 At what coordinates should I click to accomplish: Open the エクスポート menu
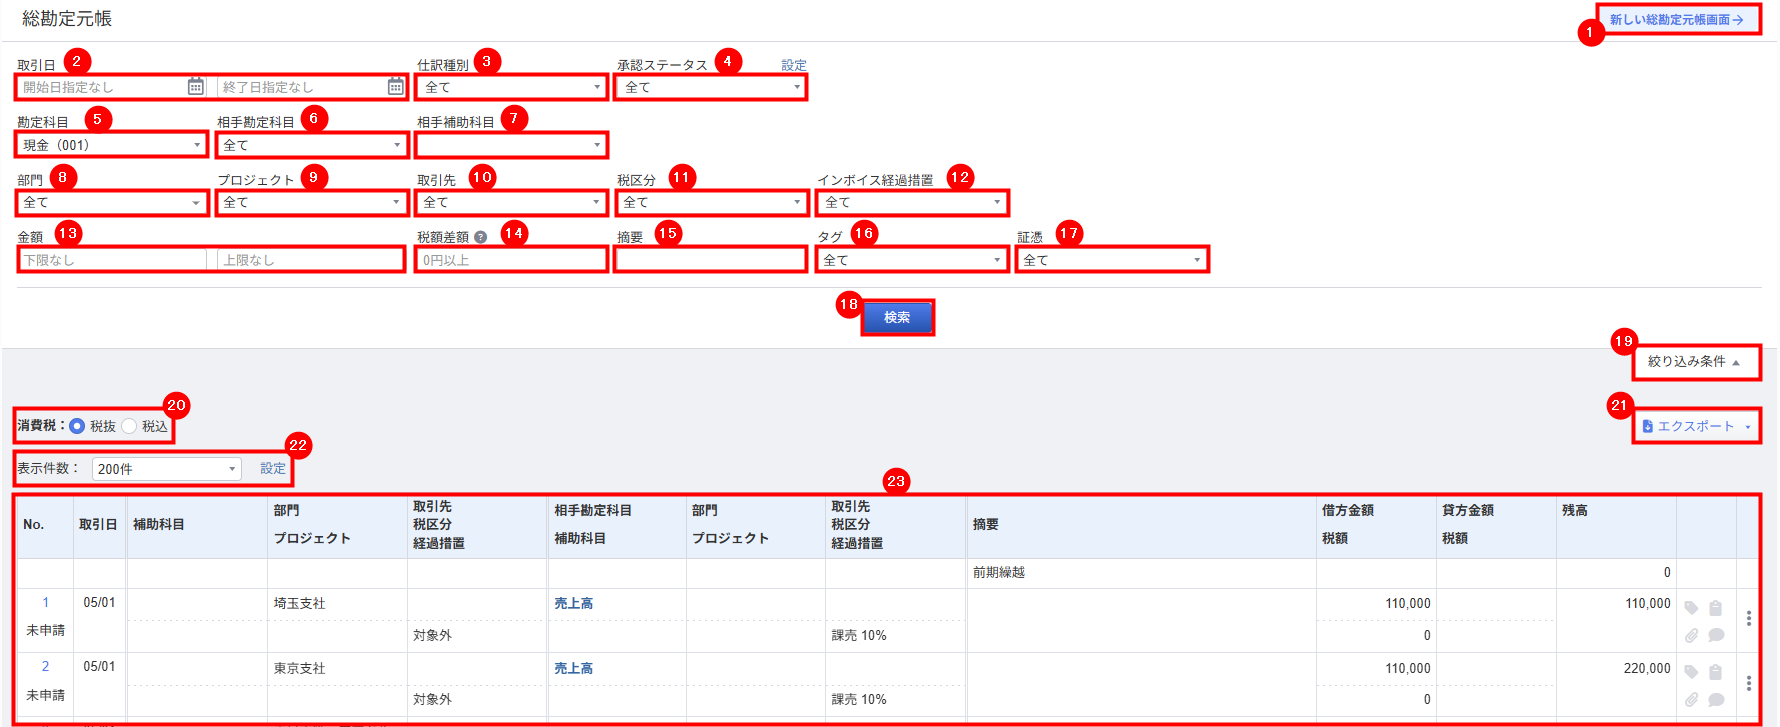pos(1696,426)
